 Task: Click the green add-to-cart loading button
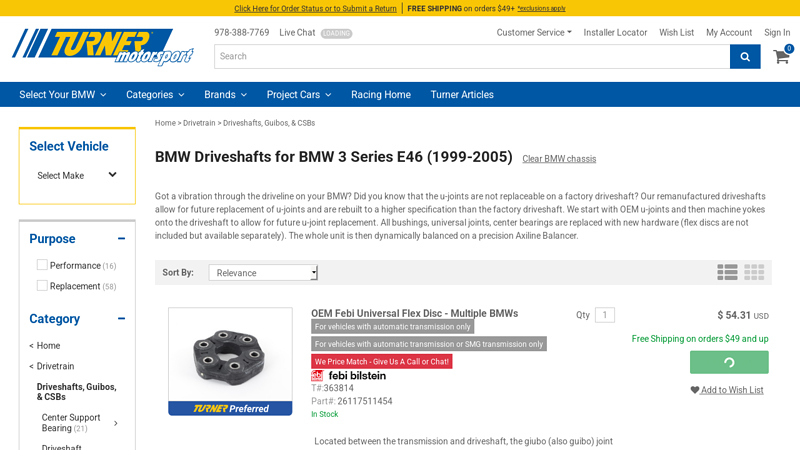pyautogui.click(x=729, y=362)
